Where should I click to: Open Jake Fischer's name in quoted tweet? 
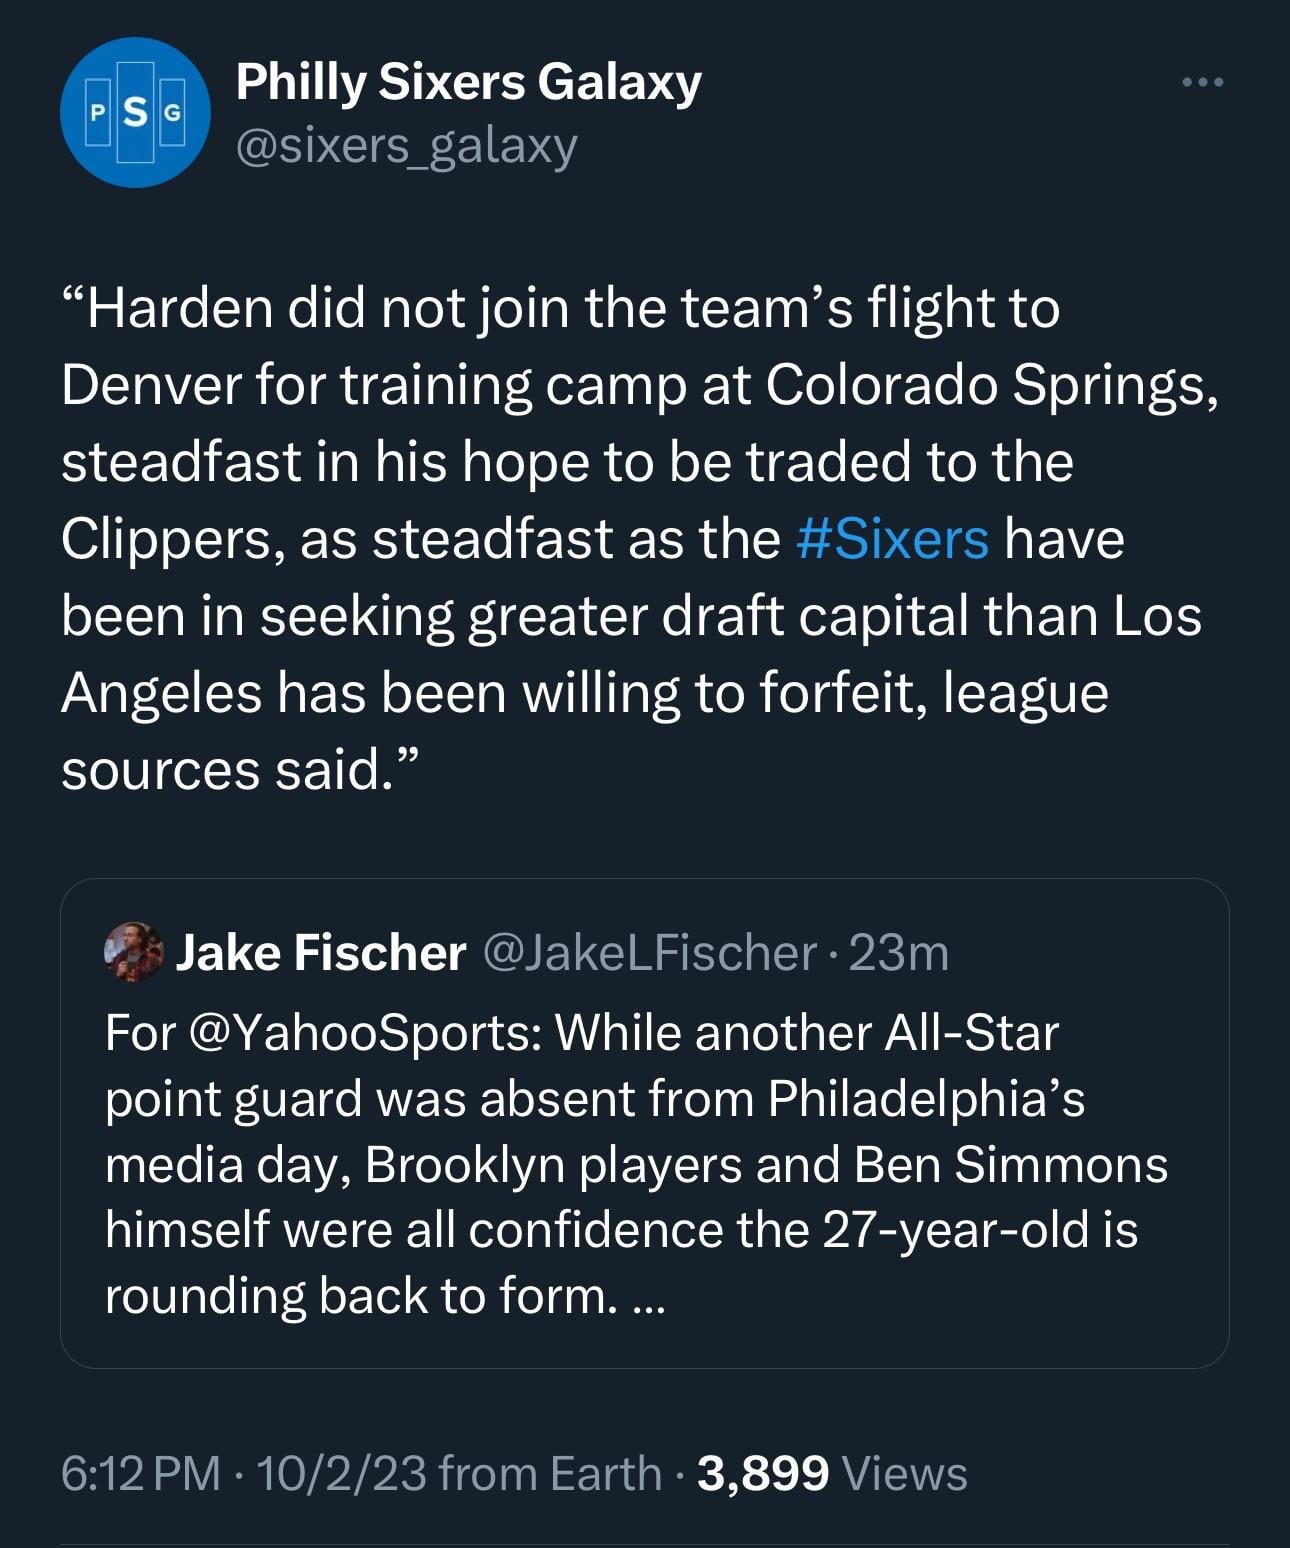coord(321,952)
